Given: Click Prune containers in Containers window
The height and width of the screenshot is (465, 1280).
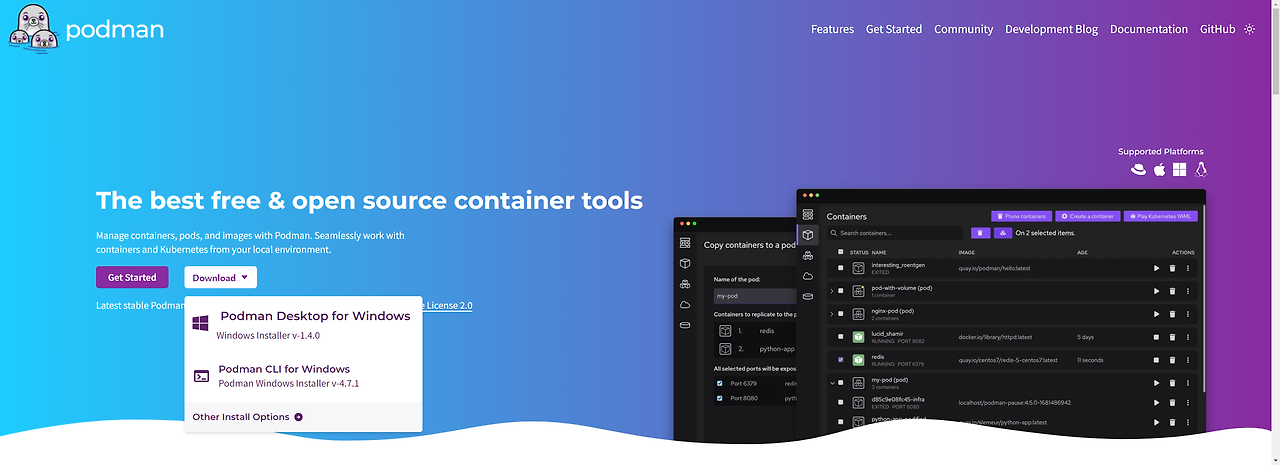Looking at the screenshot, I should coord(1021,216).
